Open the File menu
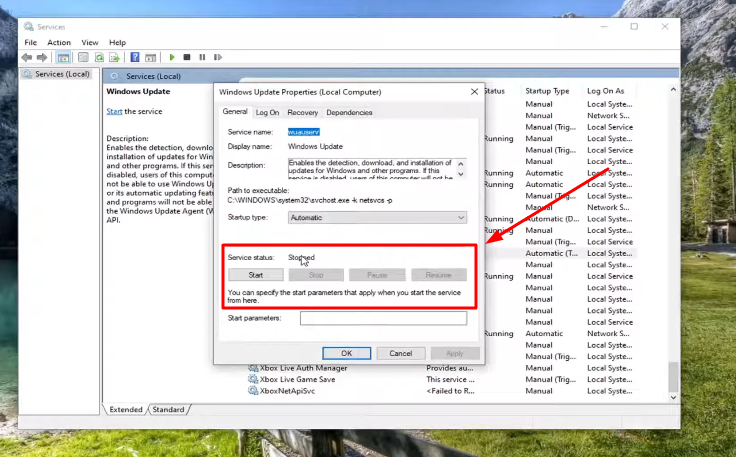The width and height of the screenshot is (736, 457). click(x=31, y=42)
